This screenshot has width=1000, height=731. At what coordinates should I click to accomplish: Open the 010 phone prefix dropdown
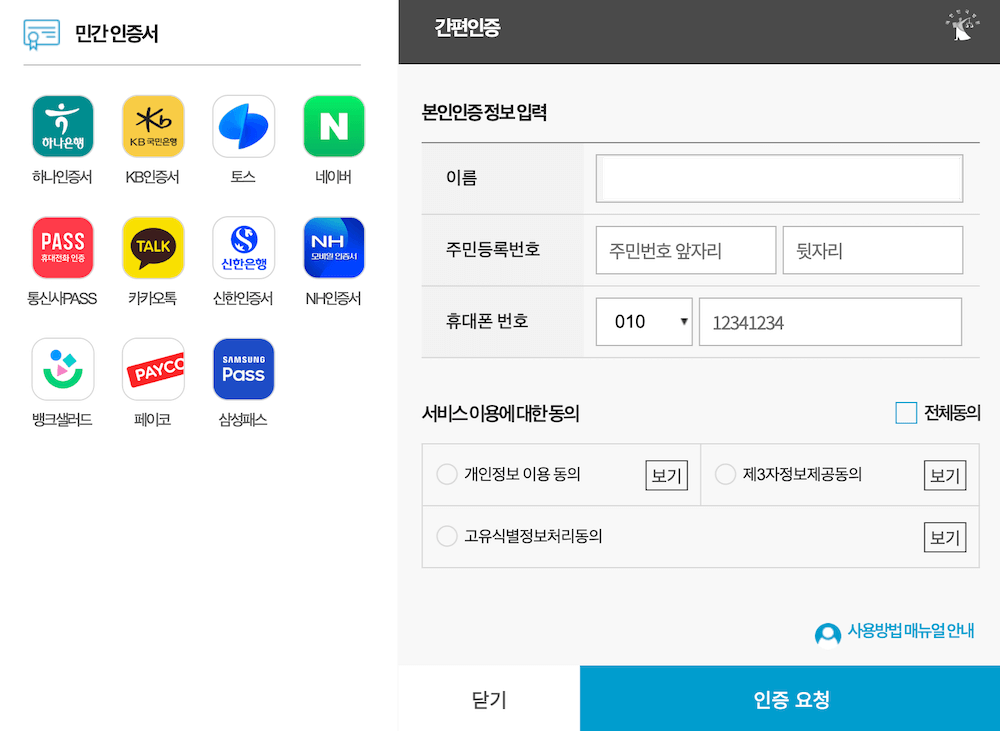click(643, 321)
